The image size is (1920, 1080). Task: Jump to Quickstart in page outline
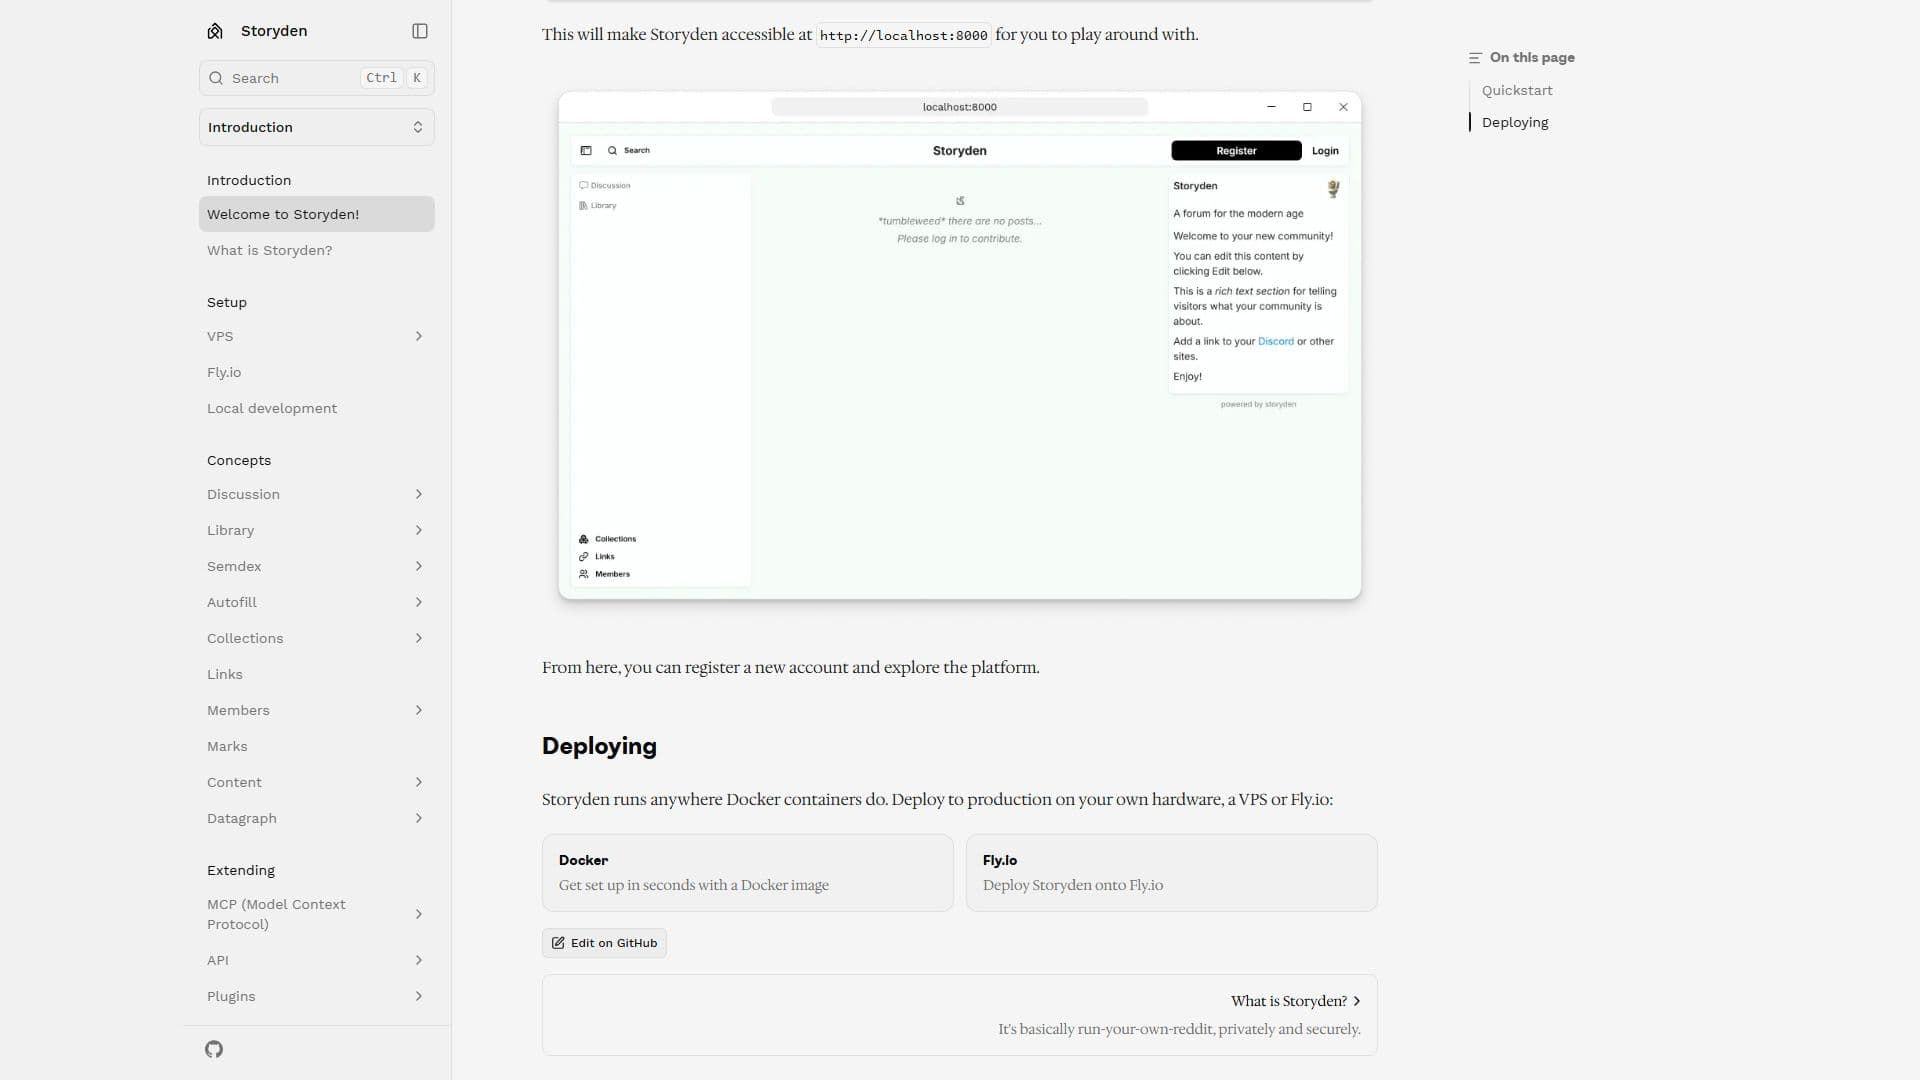pos(1517,90)
